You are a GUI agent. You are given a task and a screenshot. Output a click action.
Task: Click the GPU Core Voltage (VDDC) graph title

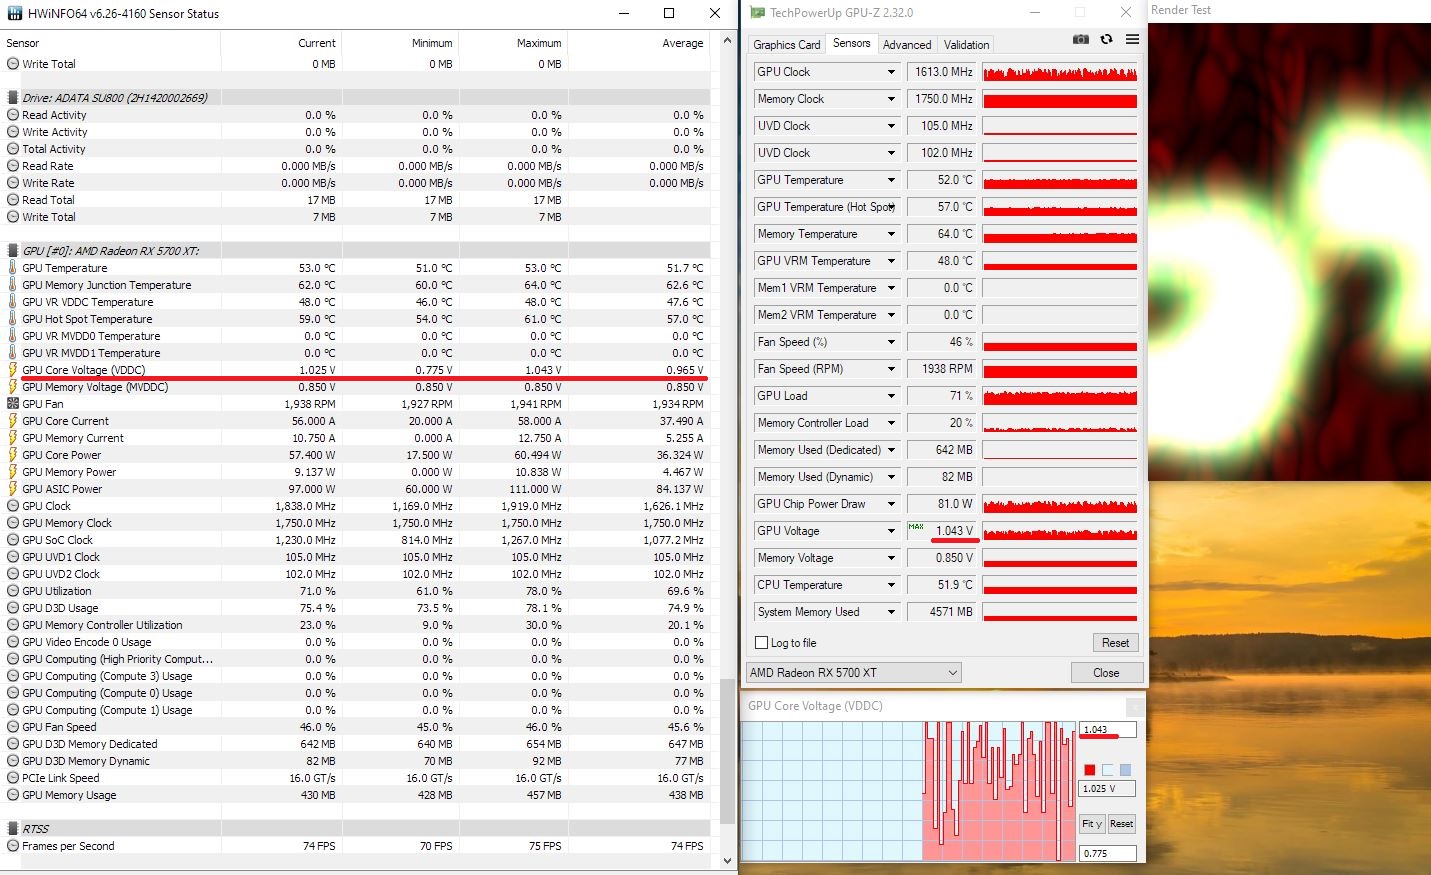815,706
